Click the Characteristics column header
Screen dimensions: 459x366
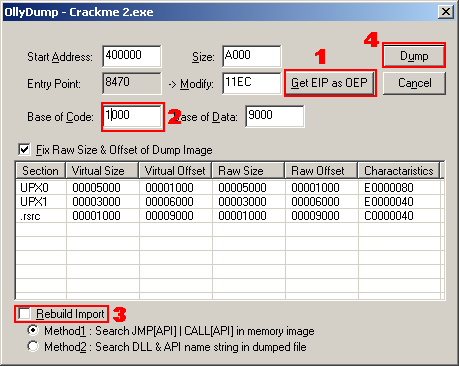(399, 171)
